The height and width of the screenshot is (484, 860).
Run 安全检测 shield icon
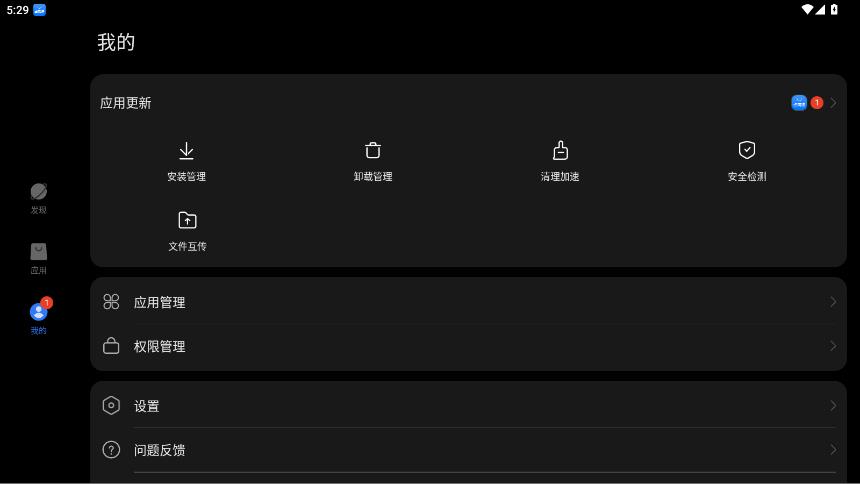(x=747, y=150)
